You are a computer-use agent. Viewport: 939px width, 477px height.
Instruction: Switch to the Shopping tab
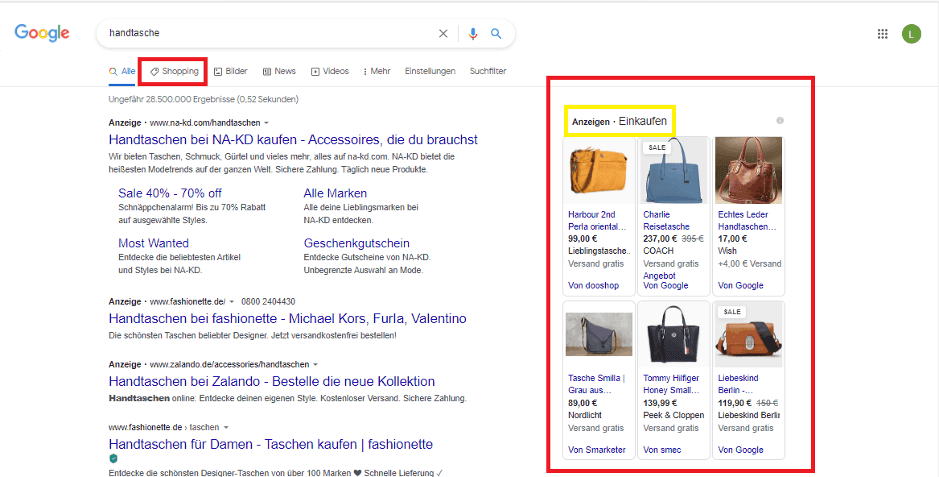[174, 71]
